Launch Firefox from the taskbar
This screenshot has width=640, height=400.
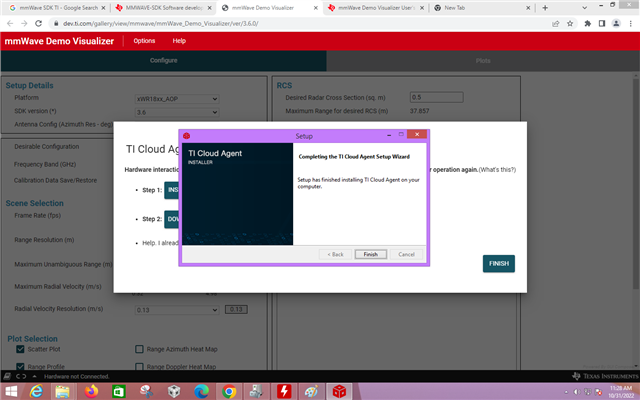pos(91,391)
